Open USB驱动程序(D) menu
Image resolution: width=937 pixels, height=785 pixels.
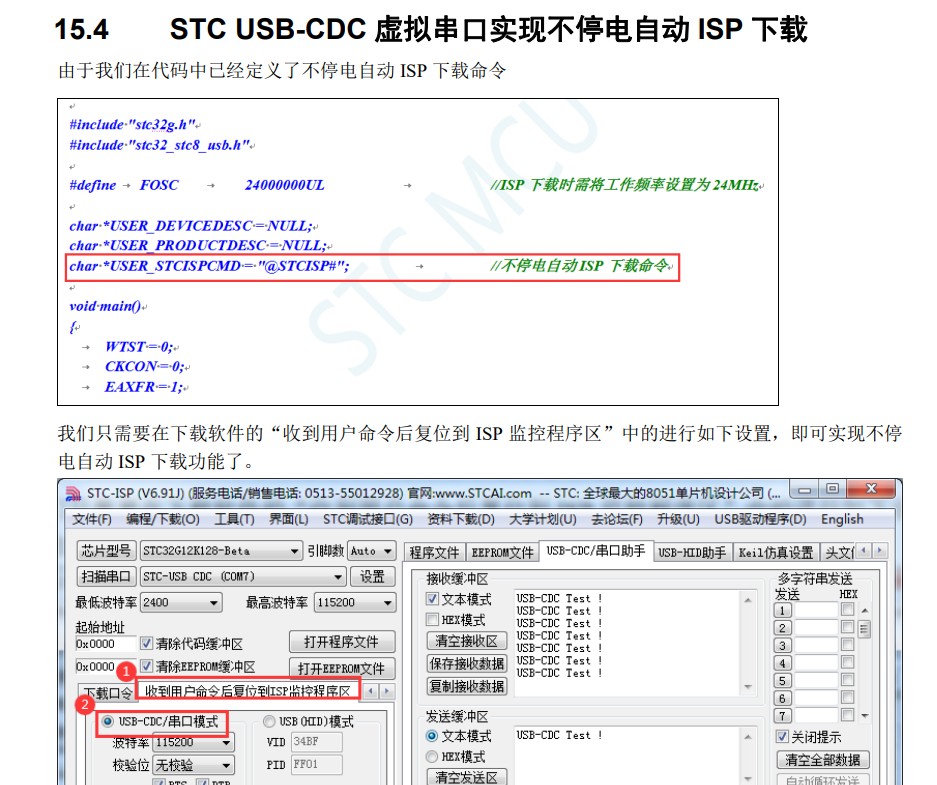[x=760, y=519]
